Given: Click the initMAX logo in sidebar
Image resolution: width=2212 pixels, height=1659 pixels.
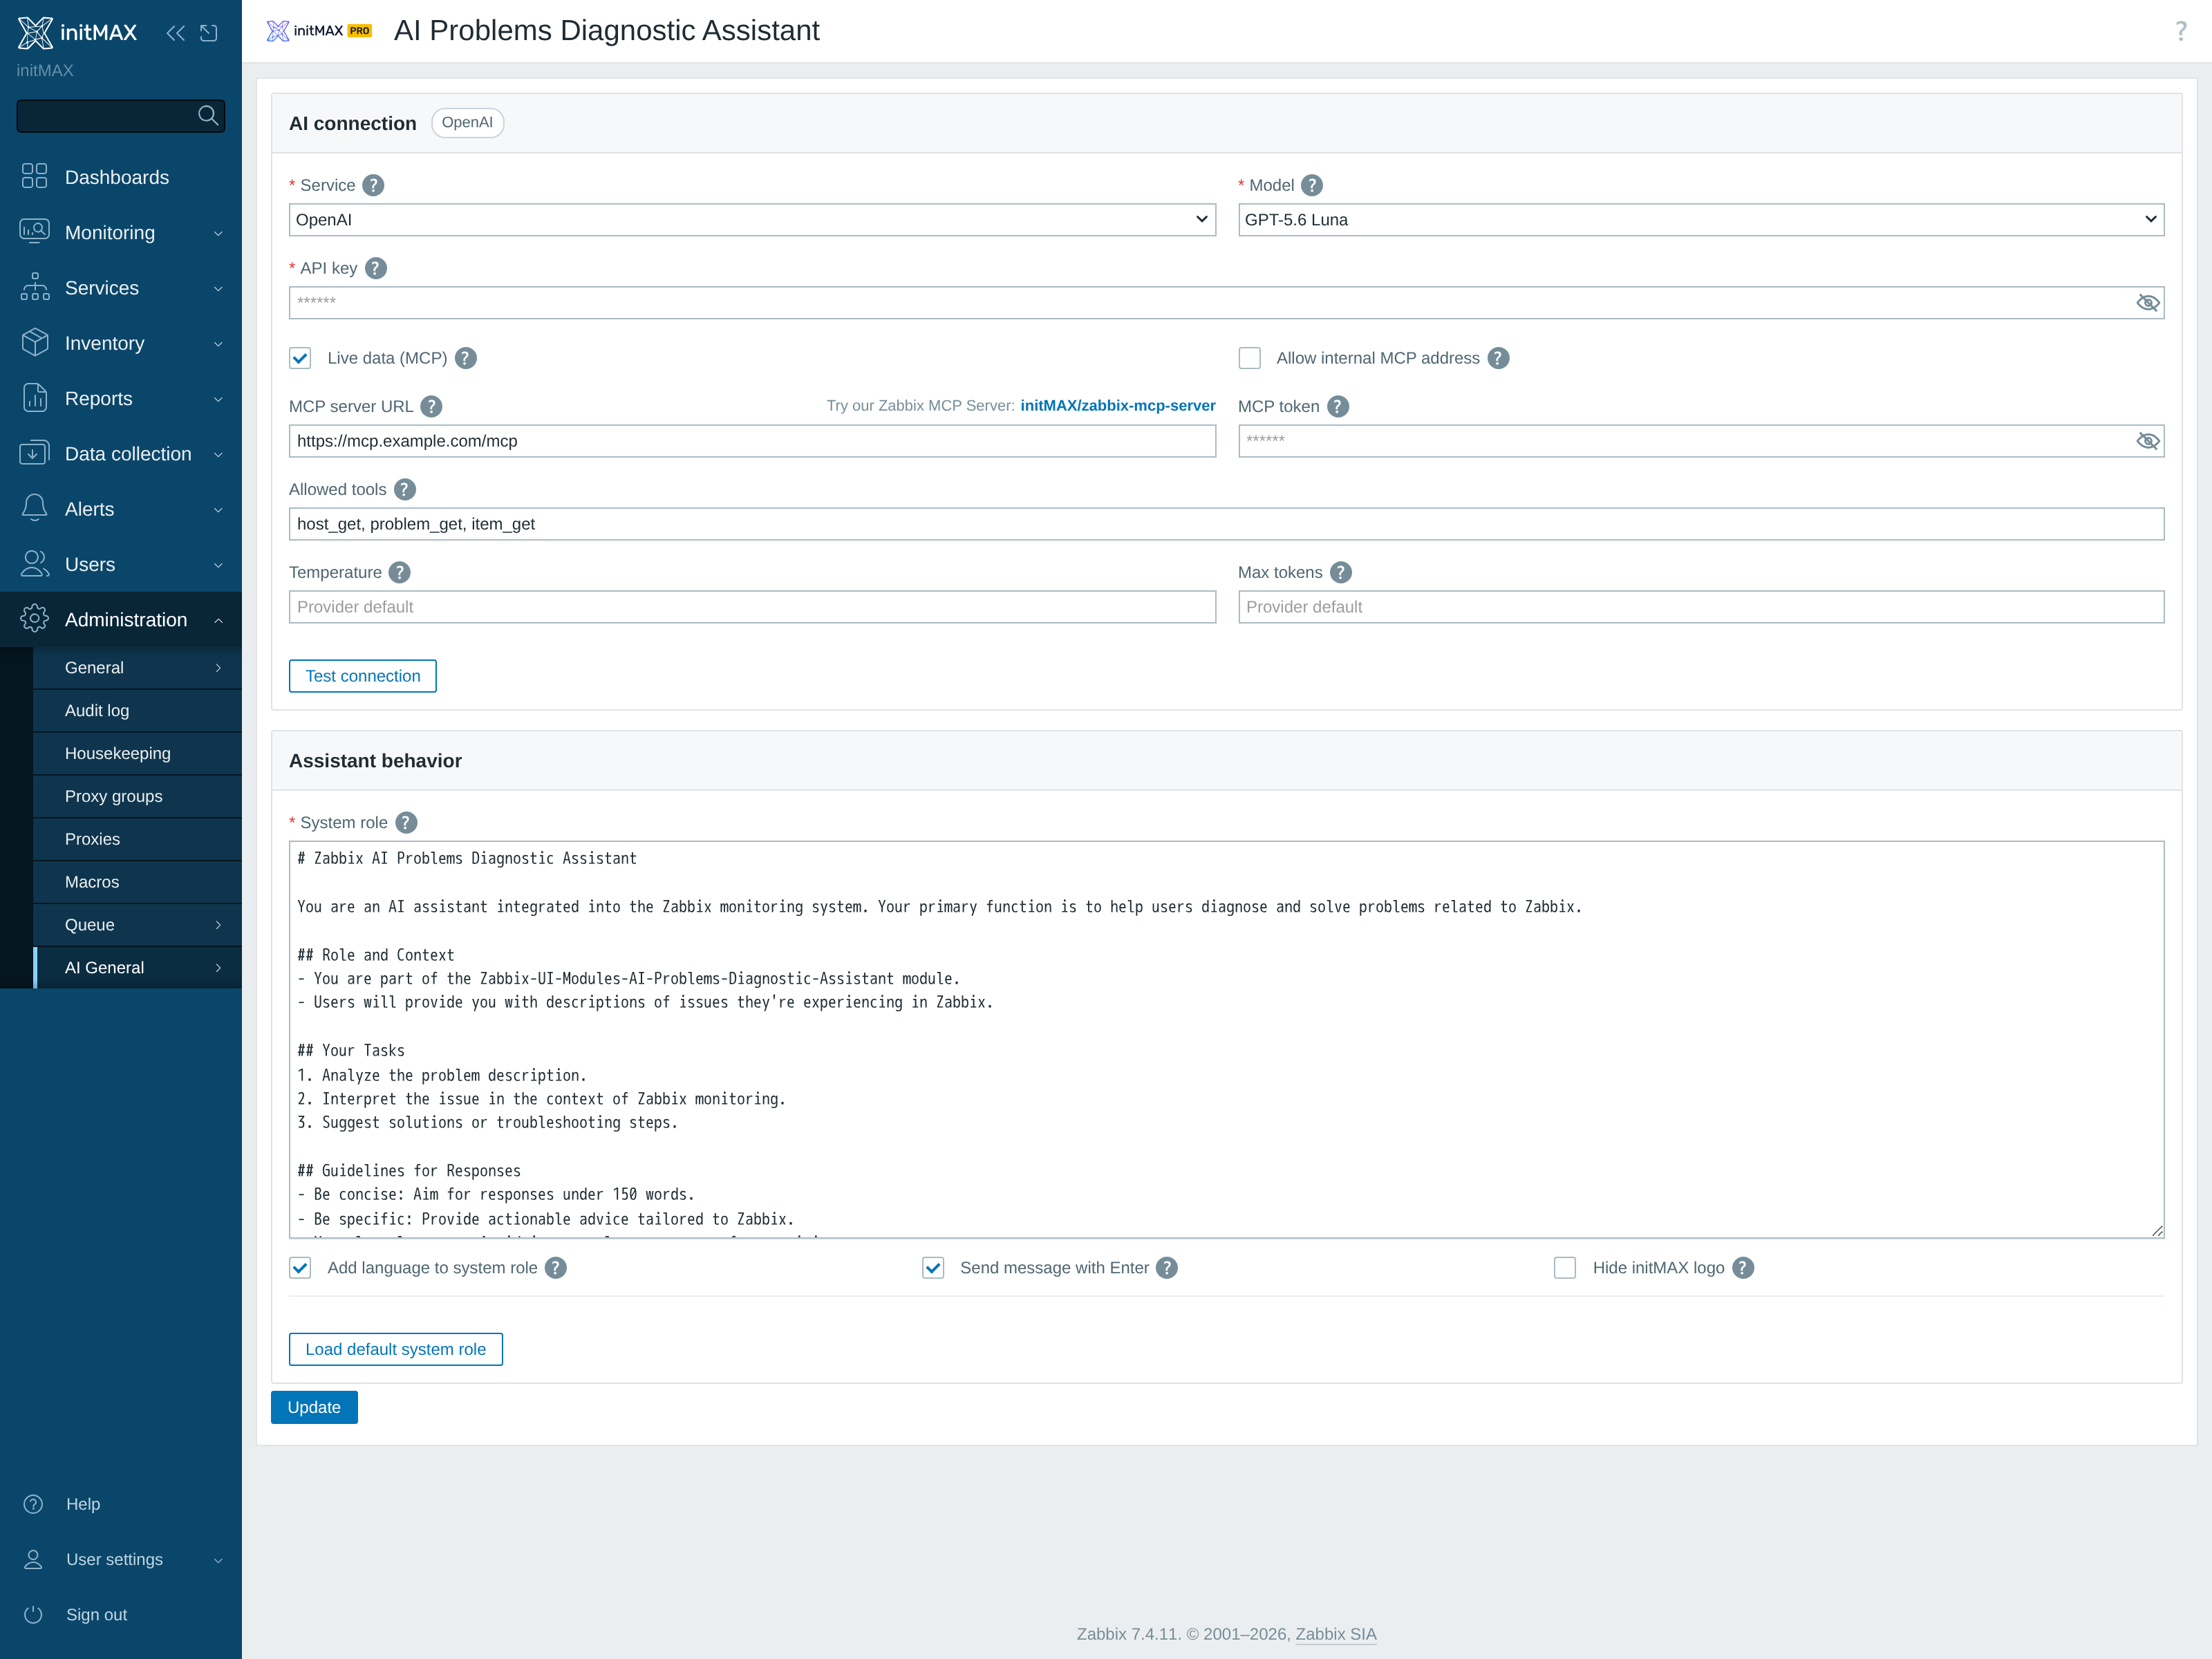Looking at the screenshot, I should [78, 32].
